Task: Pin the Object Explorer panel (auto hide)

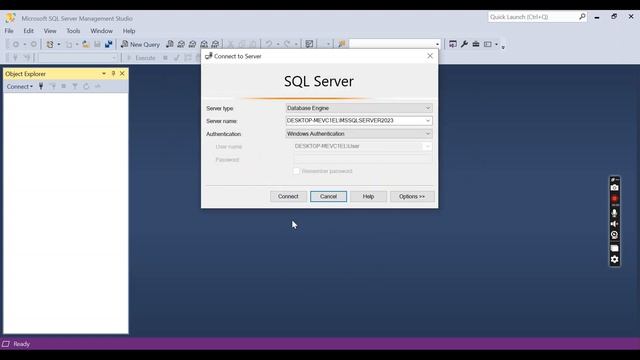Action: [x=113, y=73]
